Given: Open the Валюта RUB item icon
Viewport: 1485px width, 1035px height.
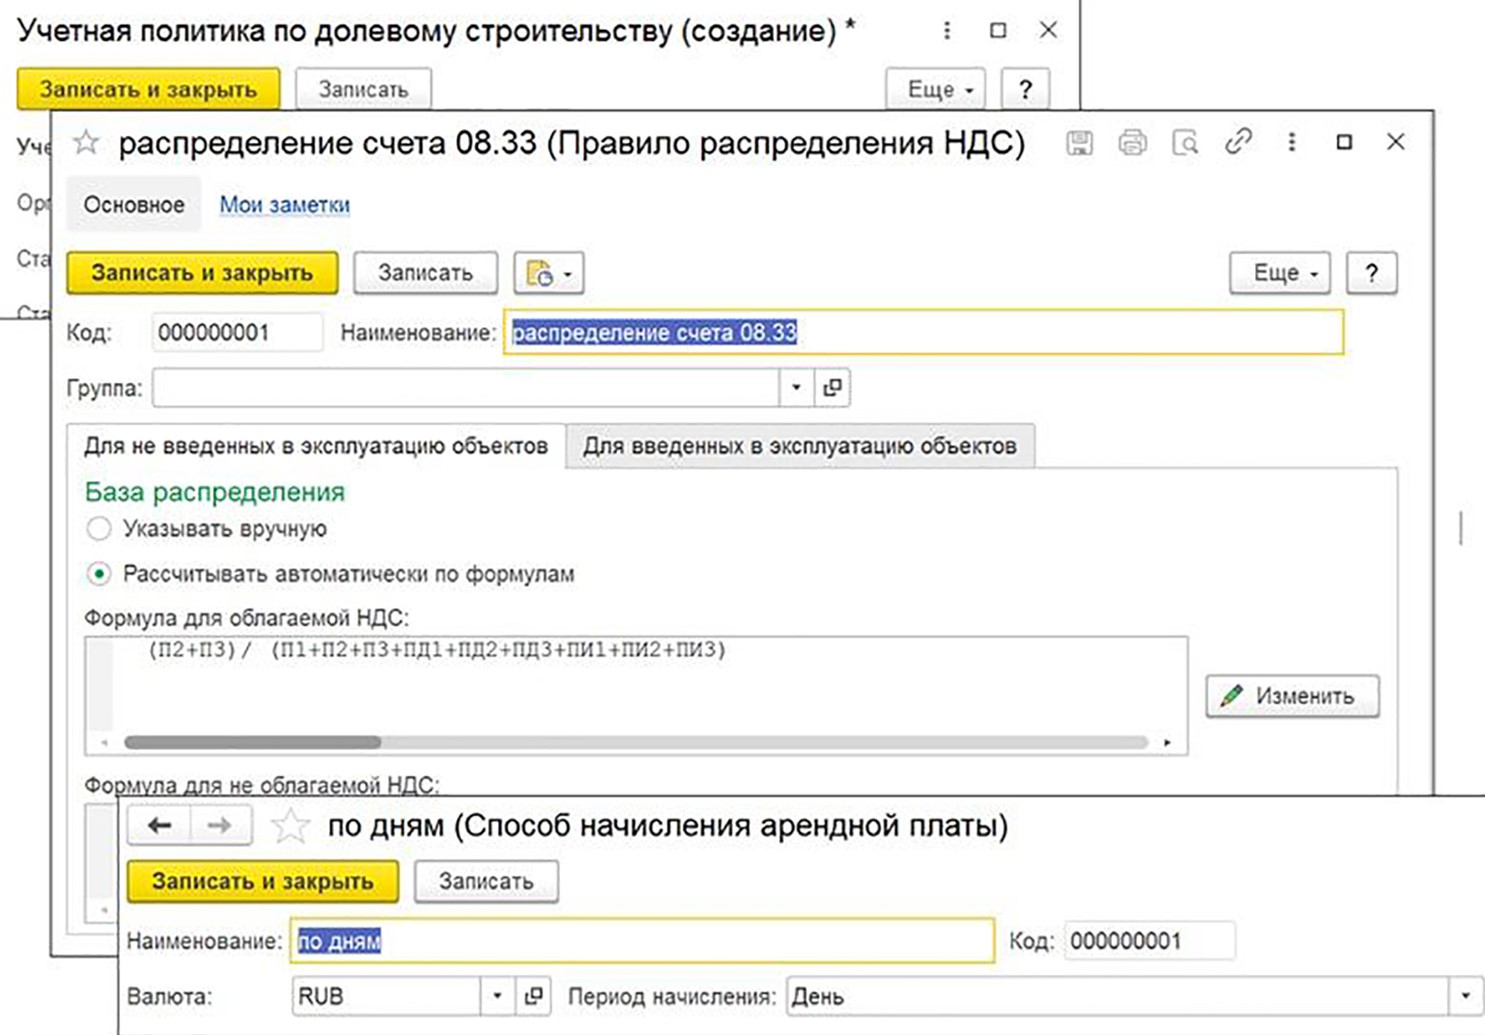Looking at the screenshot, I should pos(534,996).
